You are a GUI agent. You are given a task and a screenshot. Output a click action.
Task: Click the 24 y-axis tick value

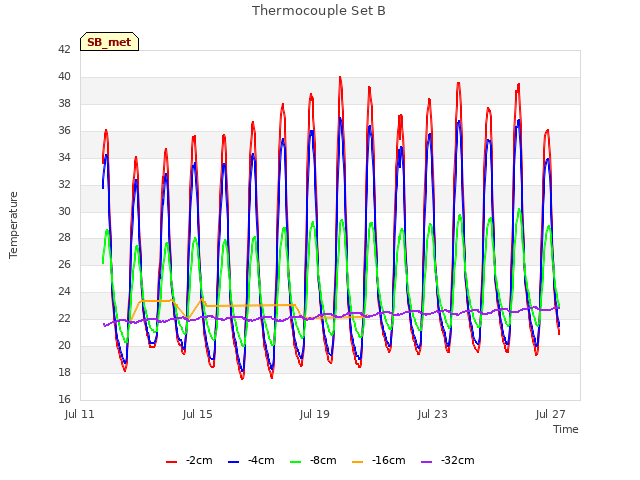[64, 291]
